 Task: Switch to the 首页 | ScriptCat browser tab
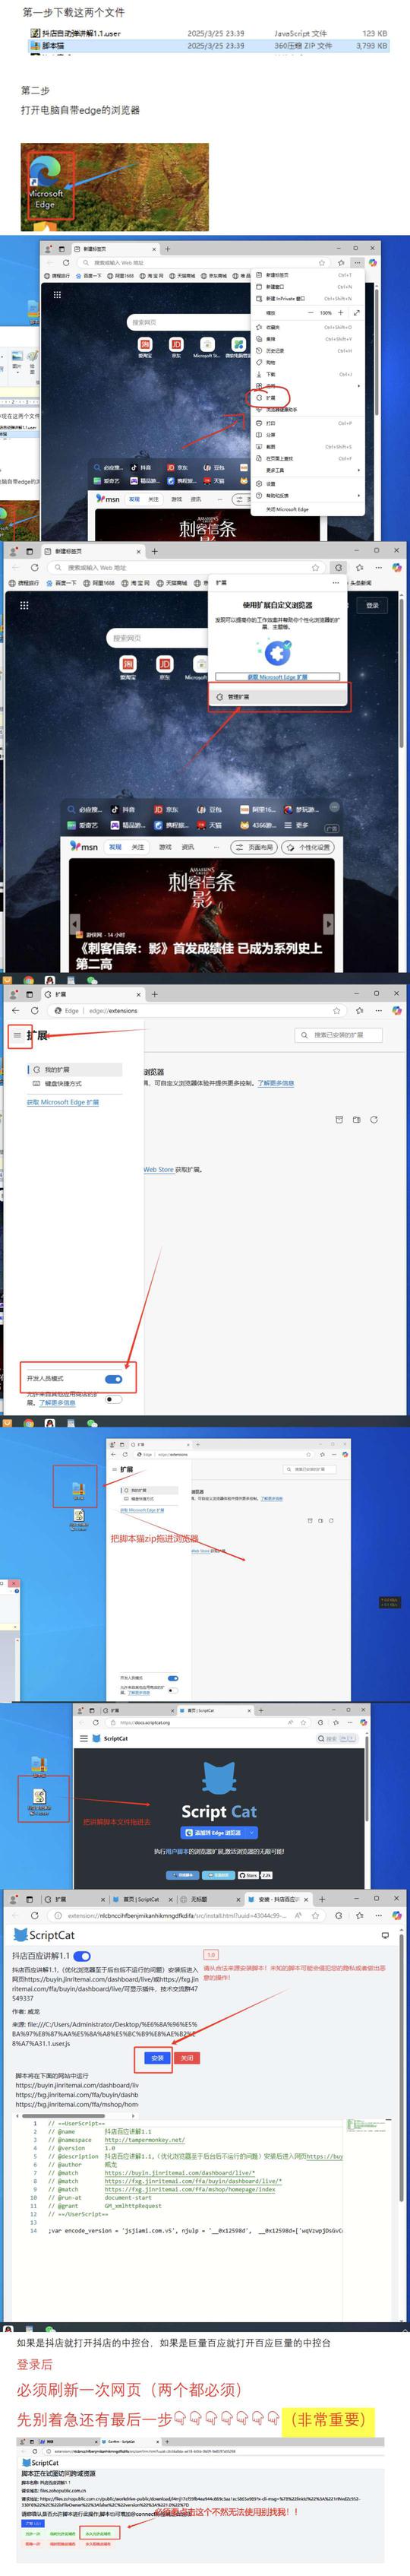click(139, 1899)
